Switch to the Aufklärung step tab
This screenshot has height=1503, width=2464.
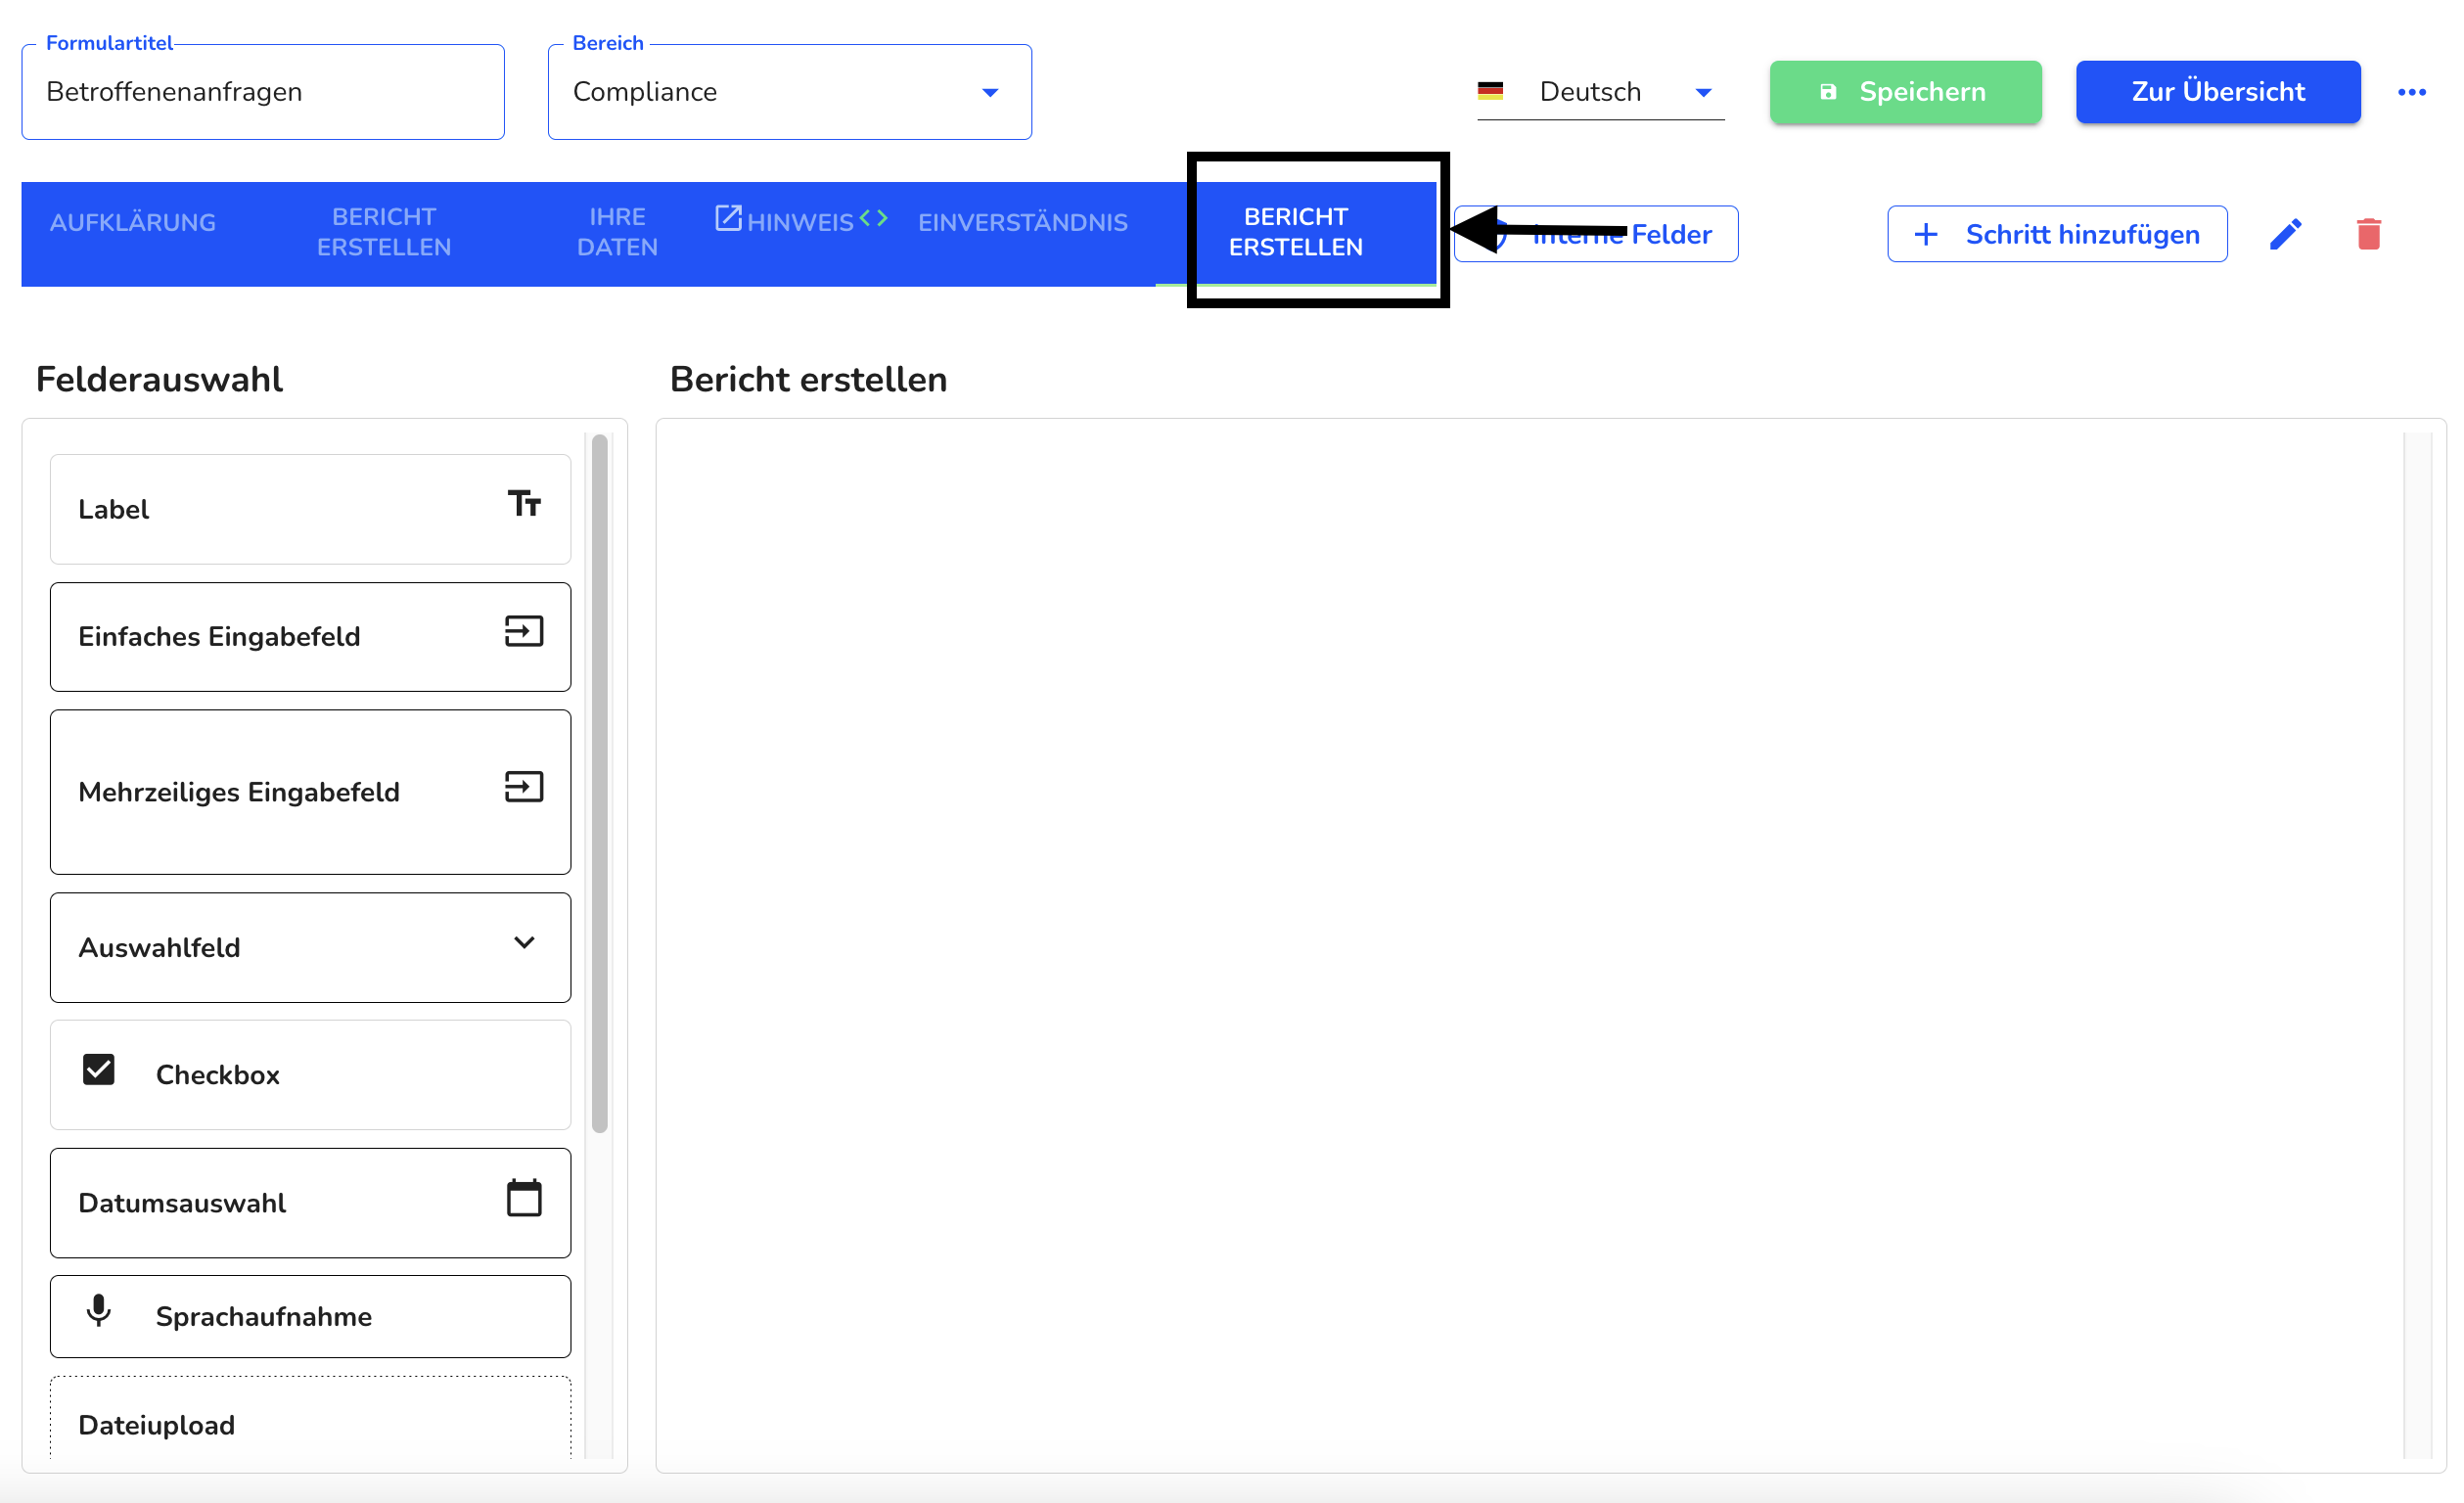[x=133, y=222]
